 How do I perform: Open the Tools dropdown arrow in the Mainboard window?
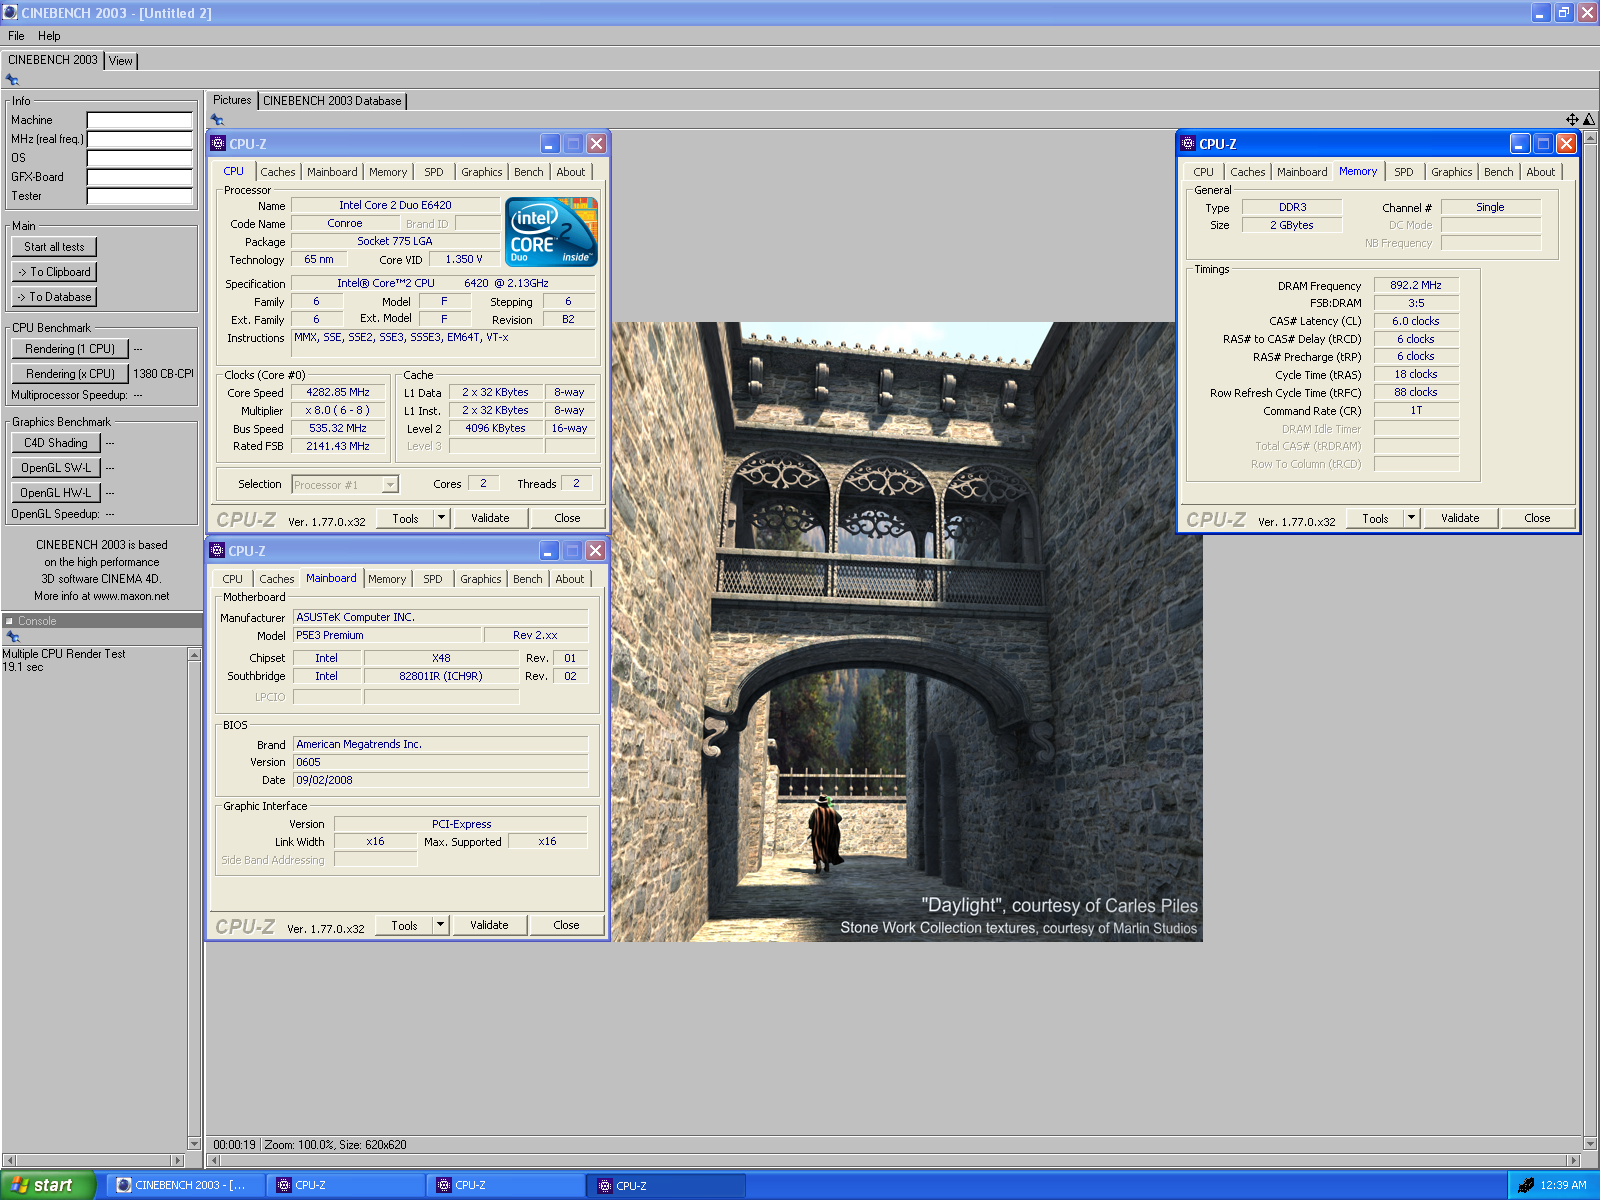(x=440, y=925)
